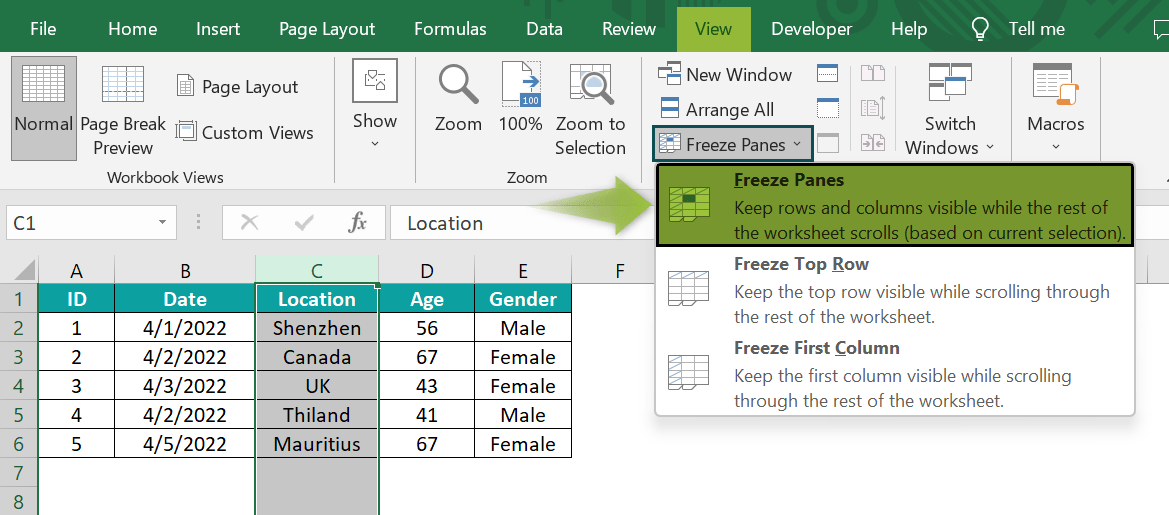Select column E header
This screenshot has width=1169, height=515.
[523, 270]
